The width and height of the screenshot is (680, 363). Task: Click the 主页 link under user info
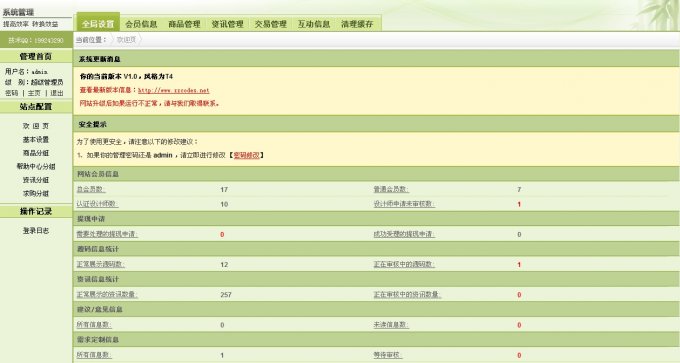(x=34, y=93)
